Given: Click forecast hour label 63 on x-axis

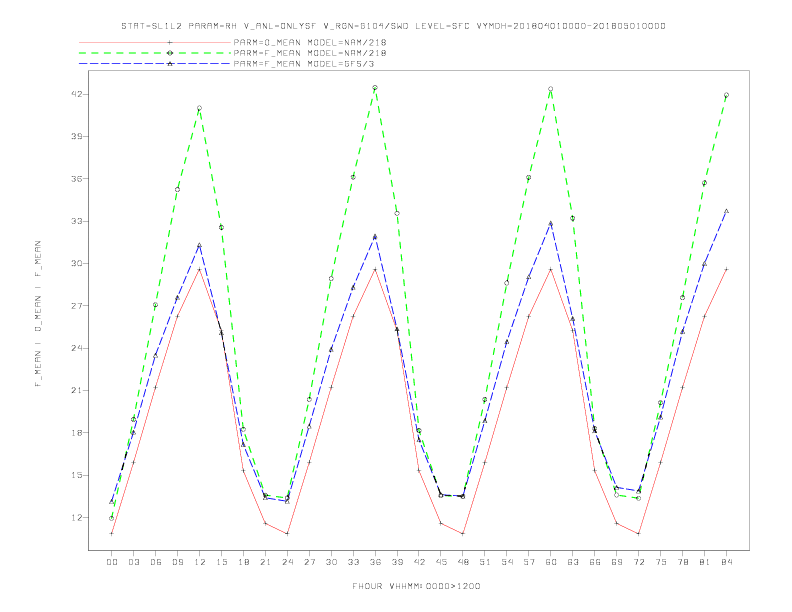Looking at the screenshot, I should [x=573, y=562].
